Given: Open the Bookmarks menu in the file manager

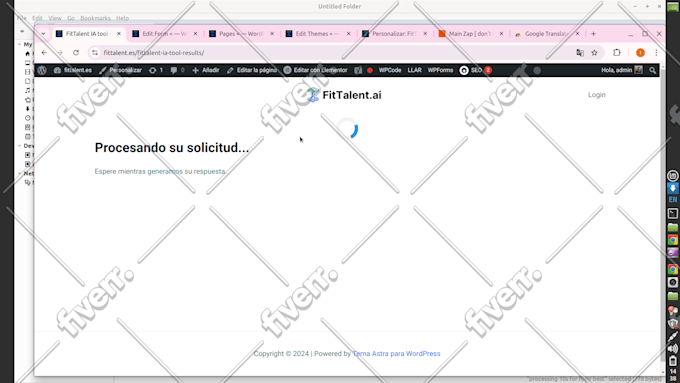Looking at the screenshot, I should [95, 18].
